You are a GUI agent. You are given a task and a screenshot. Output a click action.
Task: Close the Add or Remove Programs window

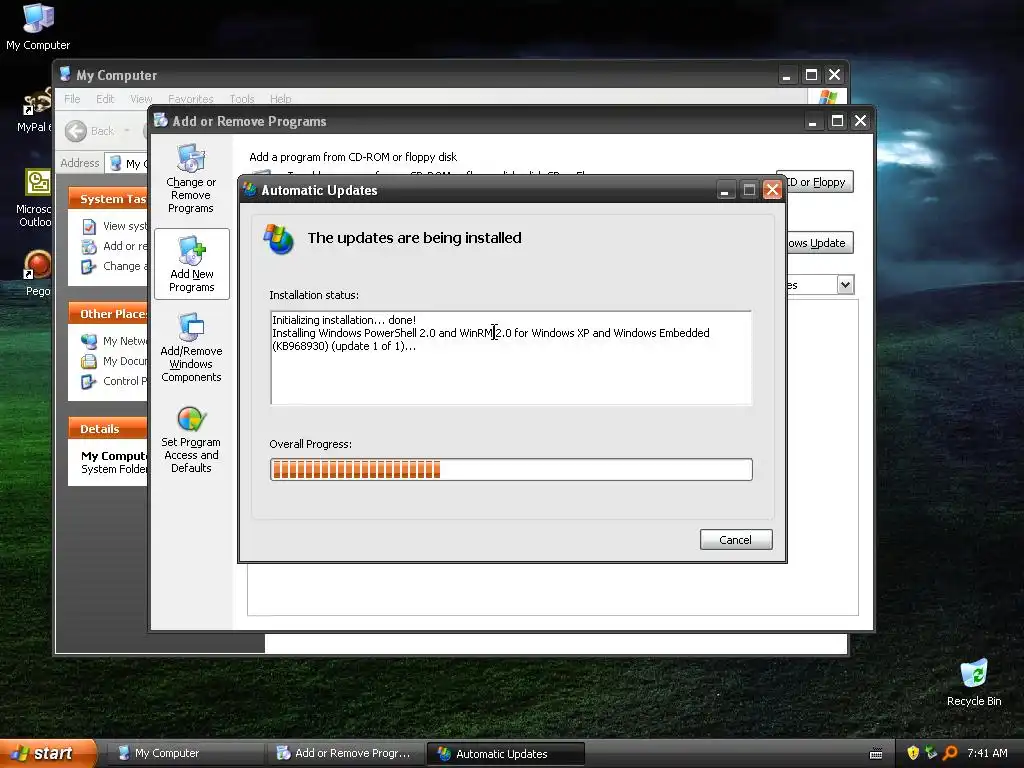[861, 121]
